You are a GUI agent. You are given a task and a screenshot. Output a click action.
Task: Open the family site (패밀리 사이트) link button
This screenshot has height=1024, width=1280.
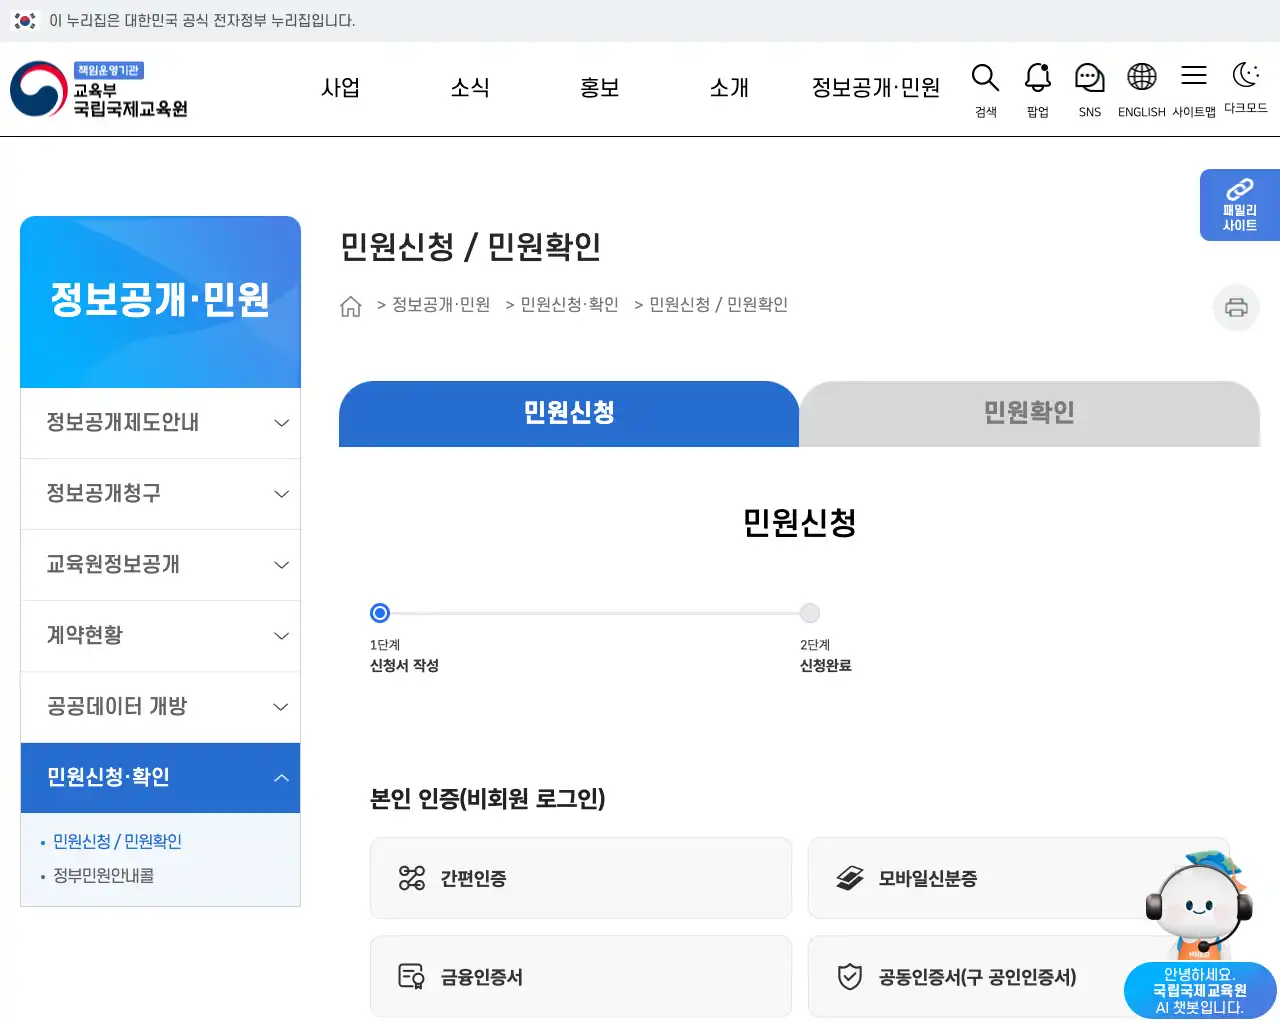click(1240, 205)
